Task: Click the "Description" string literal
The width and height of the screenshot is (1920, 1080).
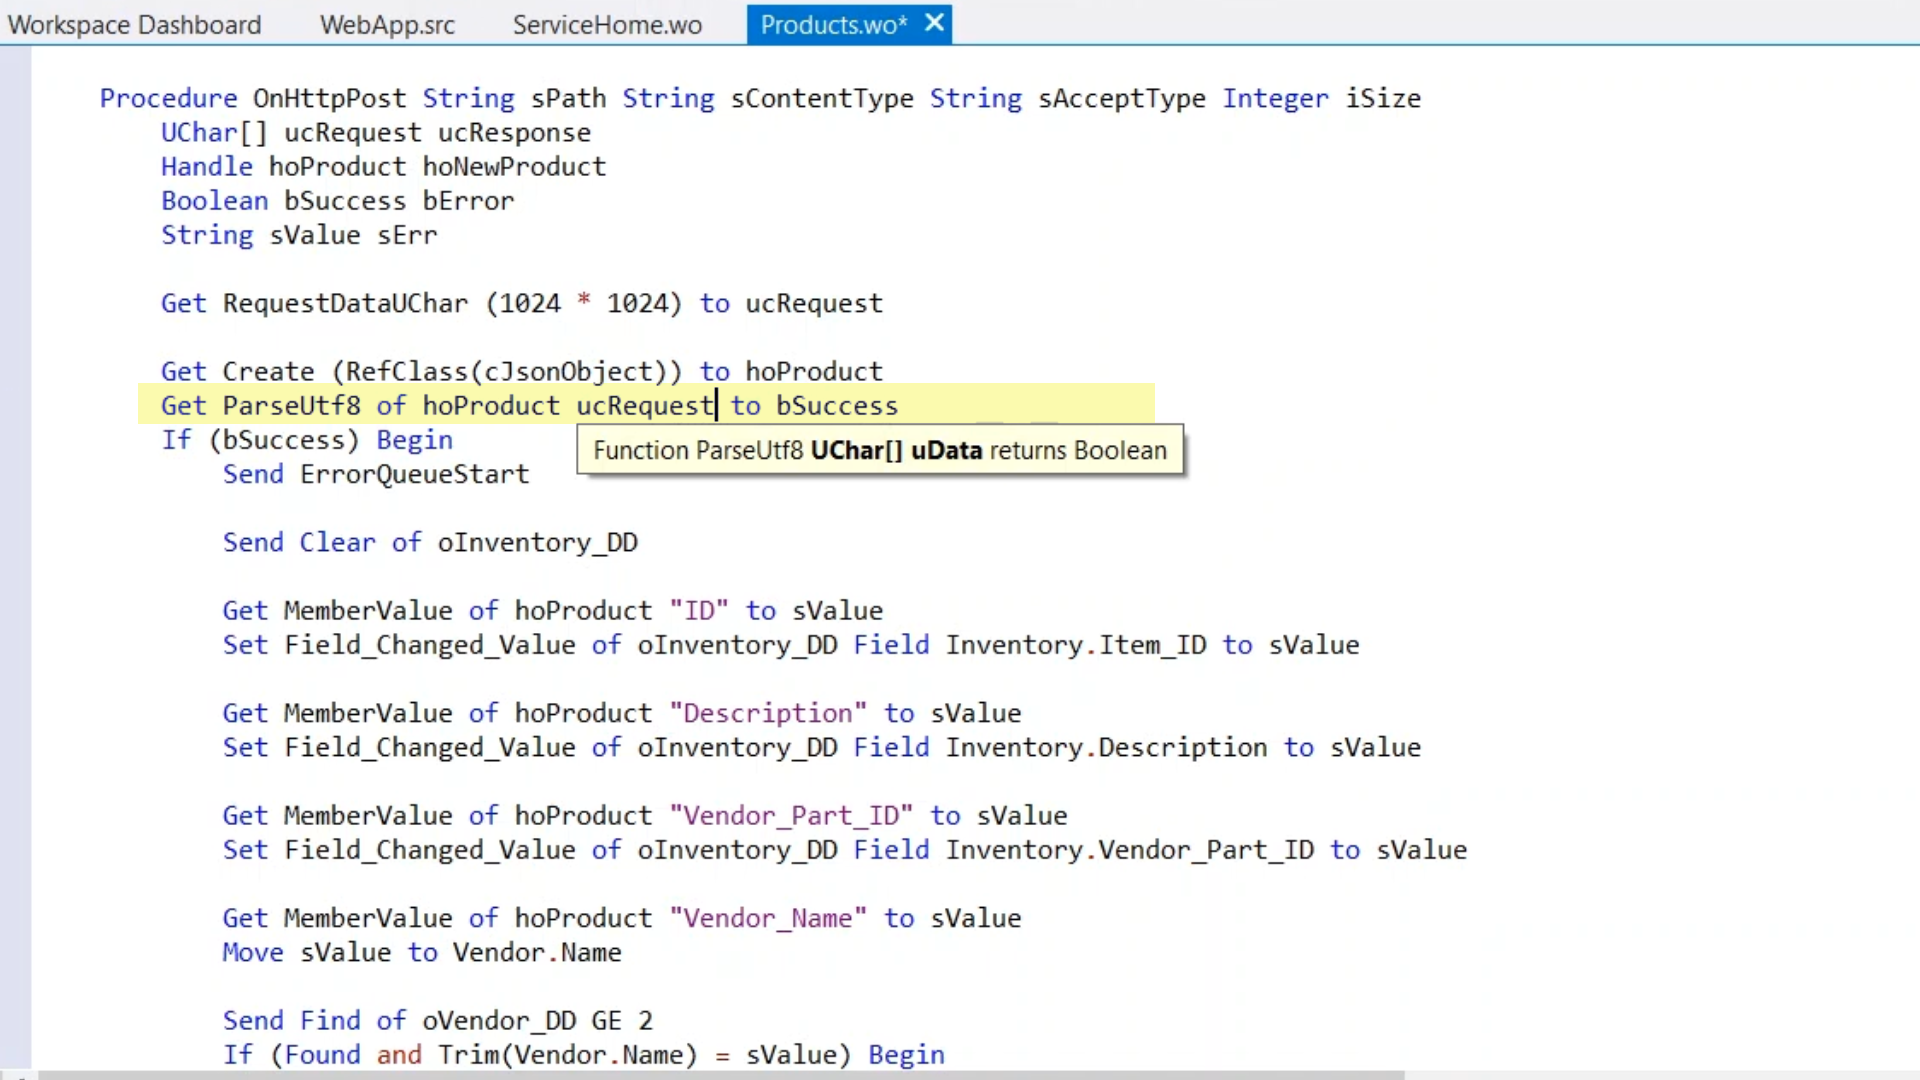Action: pyautogui.click(x=768, y=713)
